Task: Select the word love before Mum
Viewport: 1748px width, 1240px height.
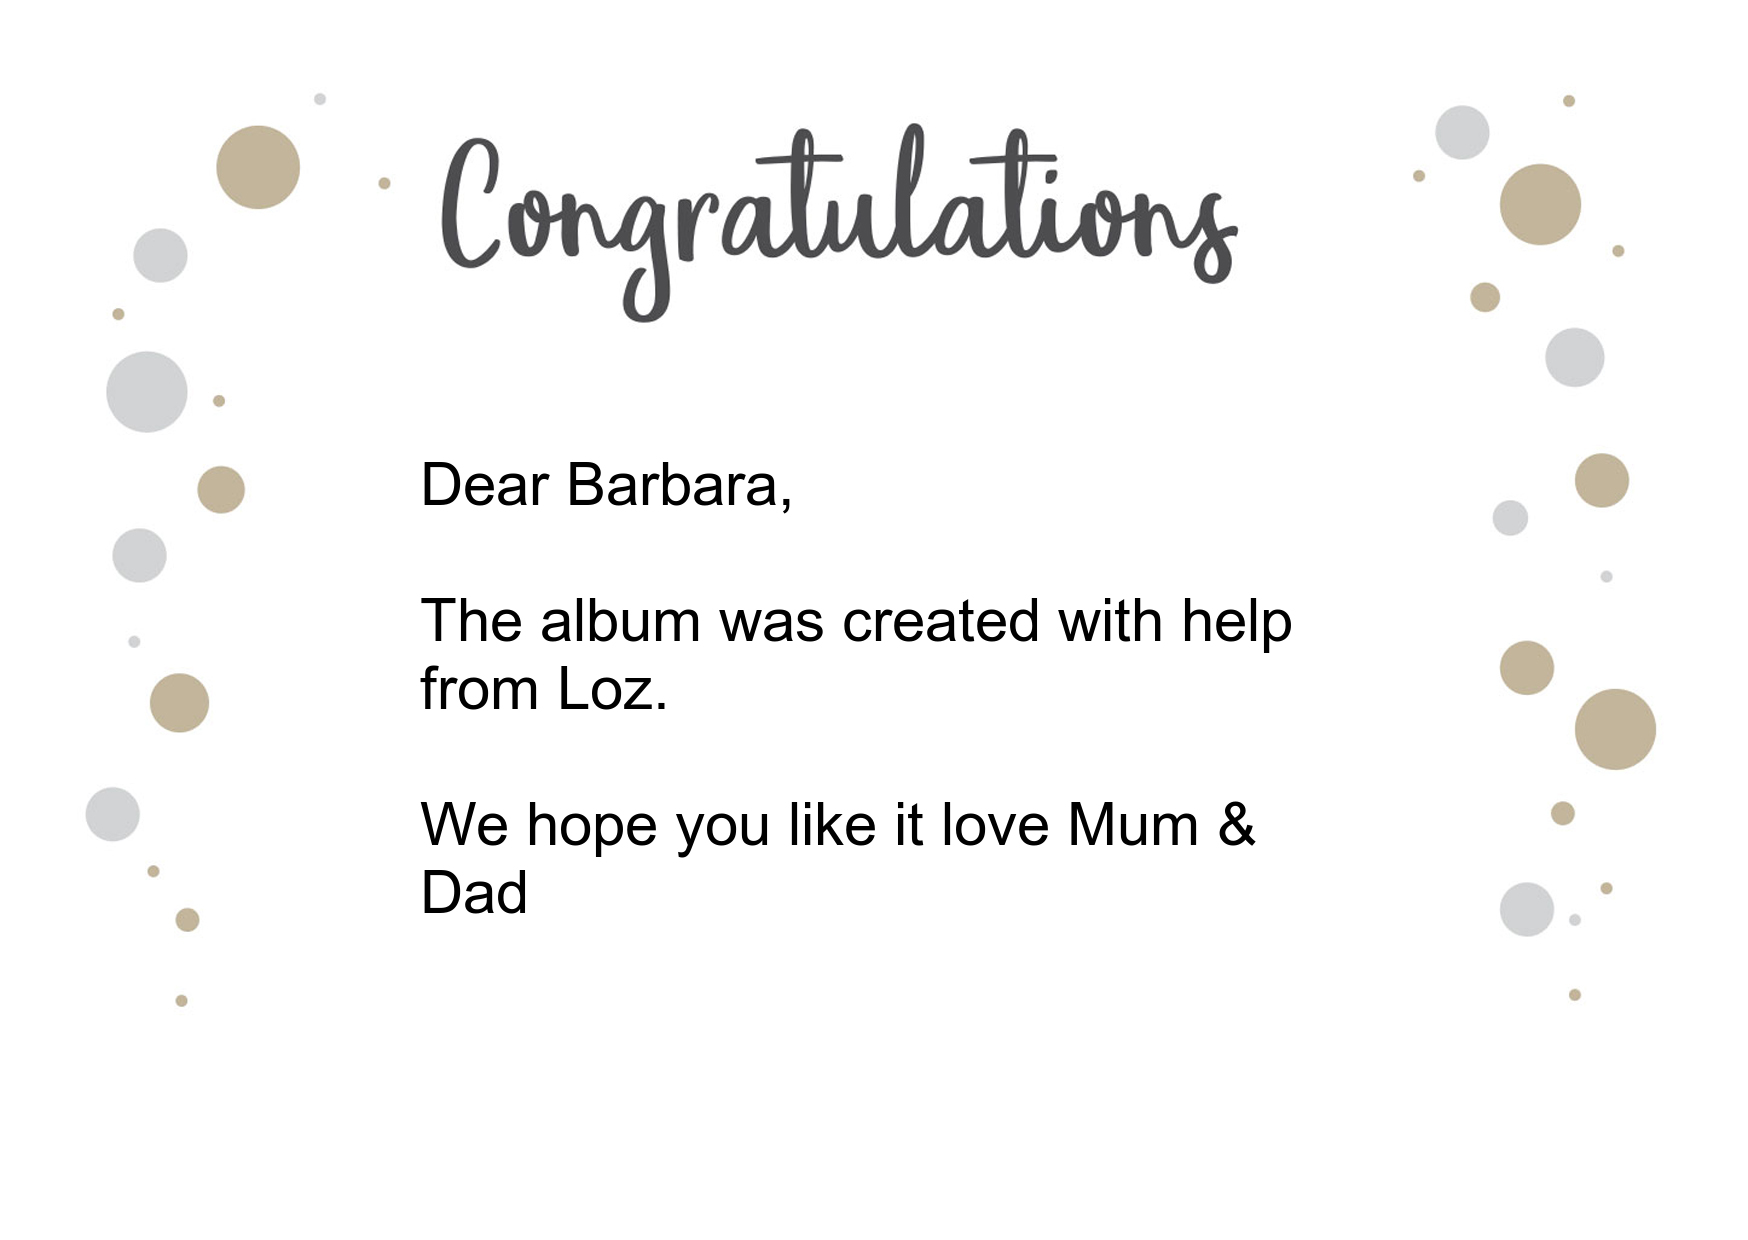Action: click(995, 825)
